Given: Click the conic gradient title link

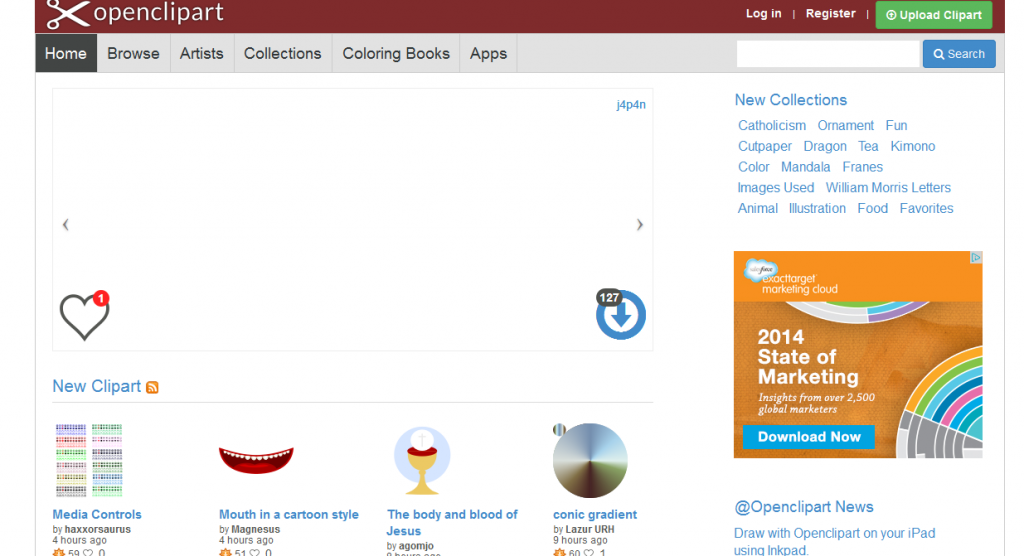Looking at the screenshot, I should click(595, 515).
